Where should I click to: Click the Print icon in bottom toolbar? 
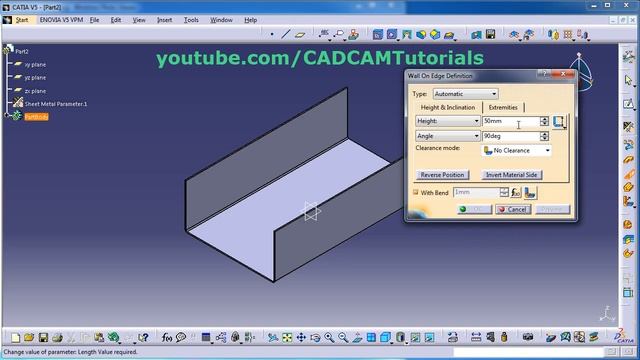pos(57,338)
